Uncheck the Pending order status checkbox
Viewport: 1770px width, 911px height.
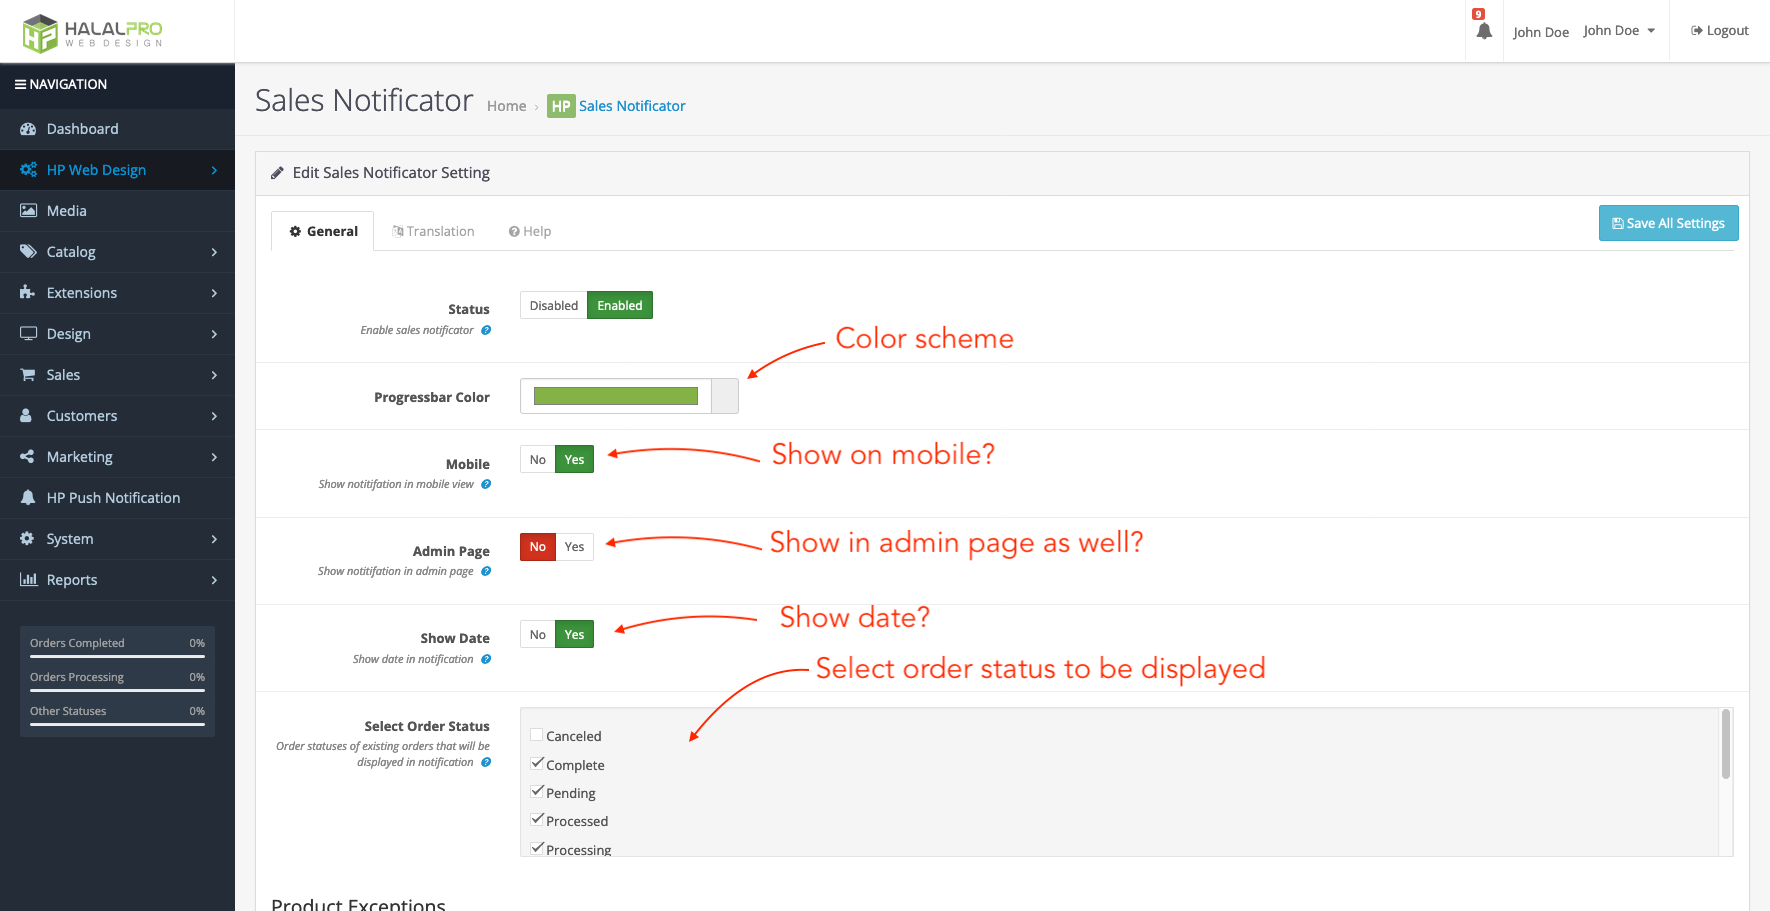pos(537,792)
